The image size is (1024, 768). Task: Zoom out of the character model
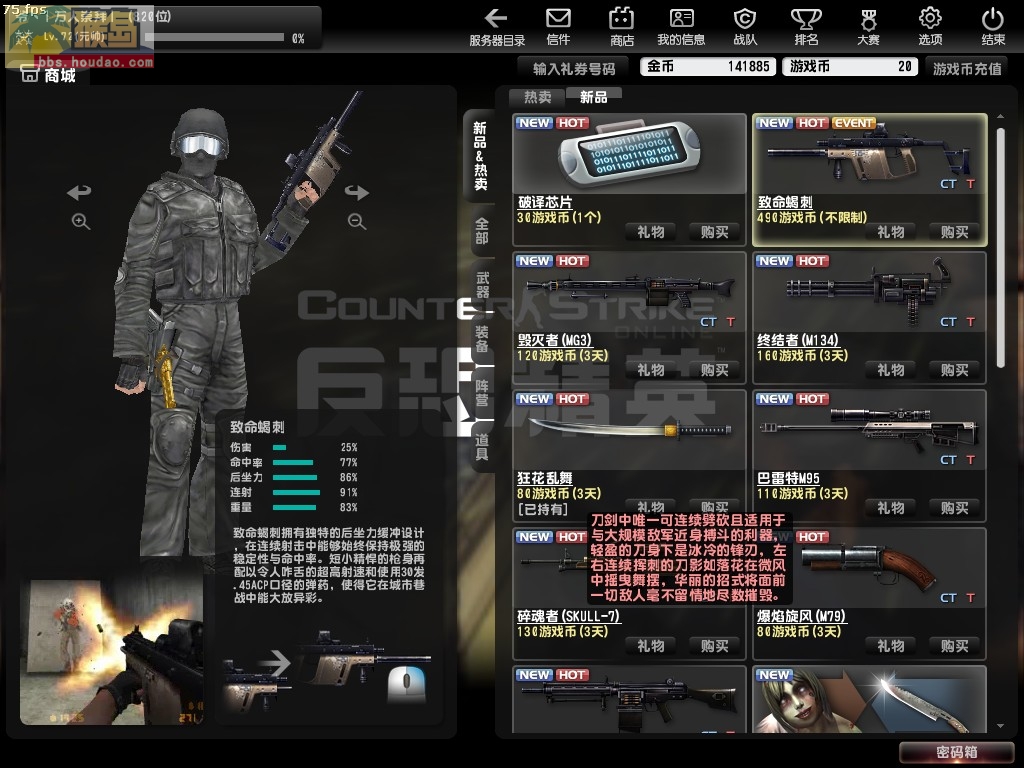(357, 221)
